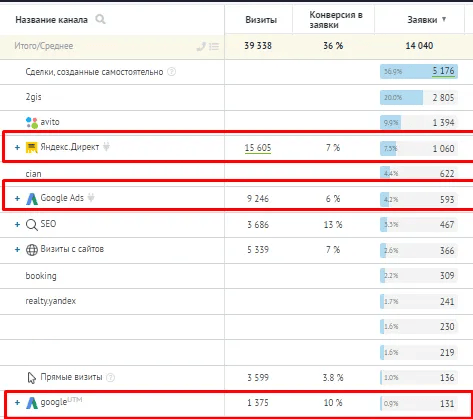Image resolution: width=473 pixels, height=419 pixels.
Task: Click the Итого/Среднее row label
Action: [43, 46]
